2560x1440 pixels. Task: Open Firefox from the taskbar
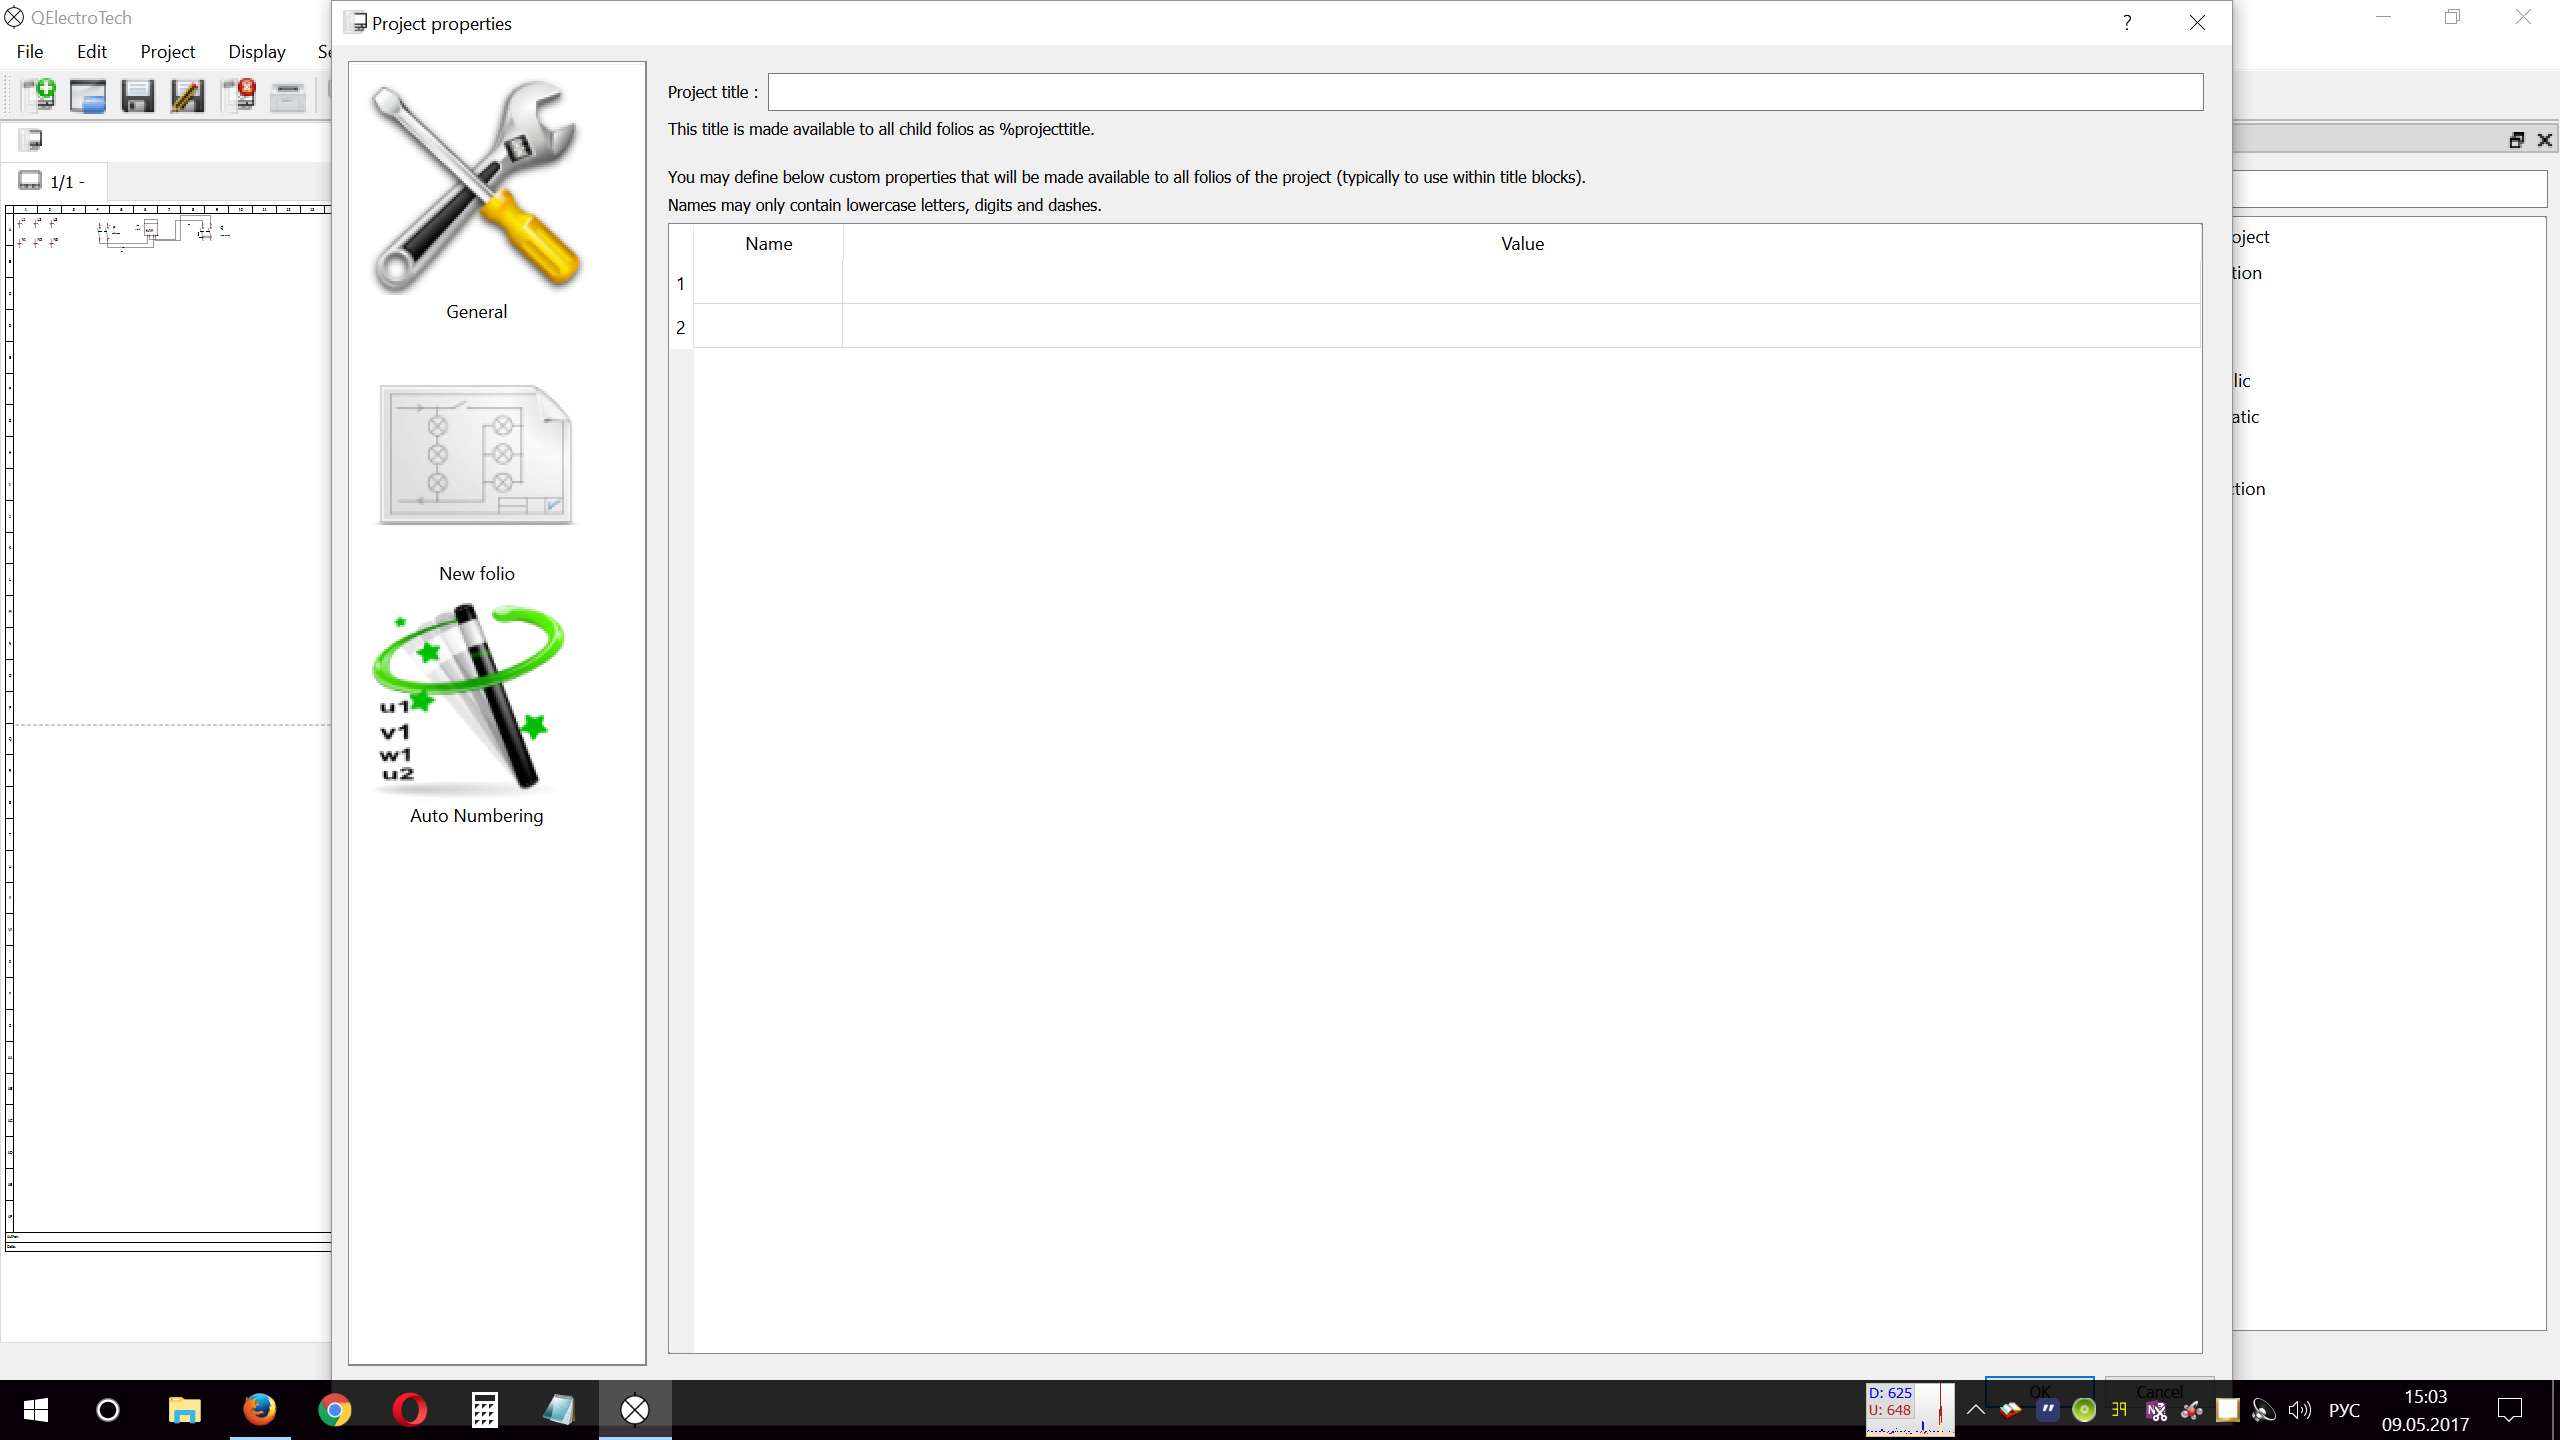point(260,1410)
